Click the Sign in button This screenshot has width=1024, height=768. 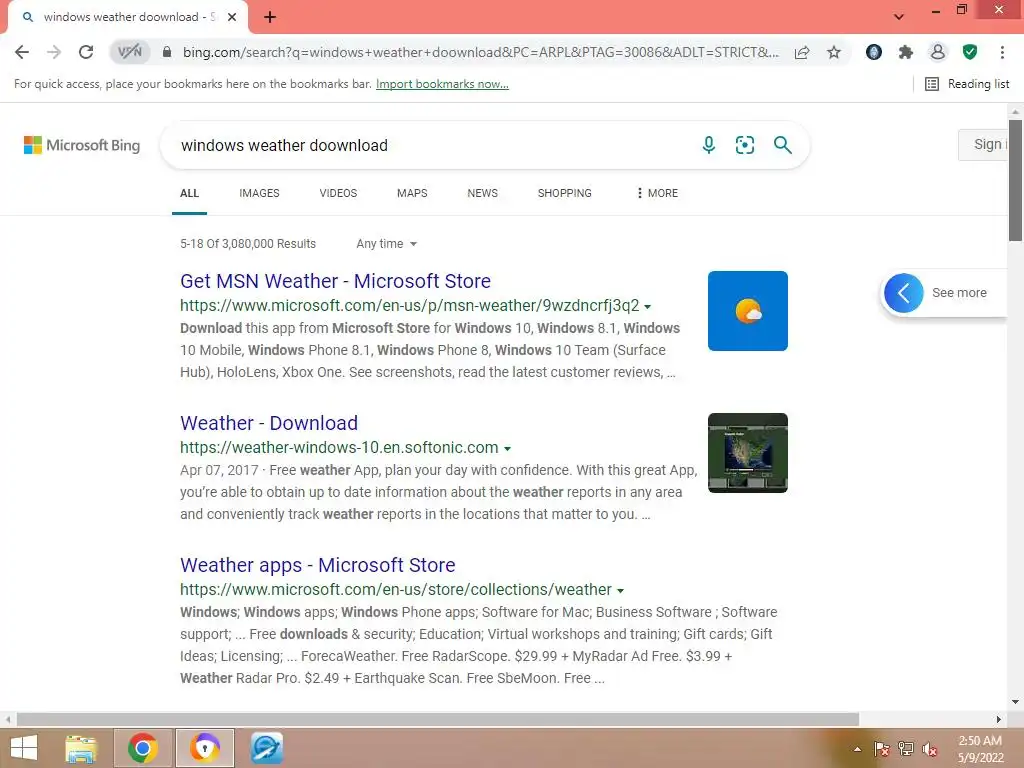[x=985, y=144]
